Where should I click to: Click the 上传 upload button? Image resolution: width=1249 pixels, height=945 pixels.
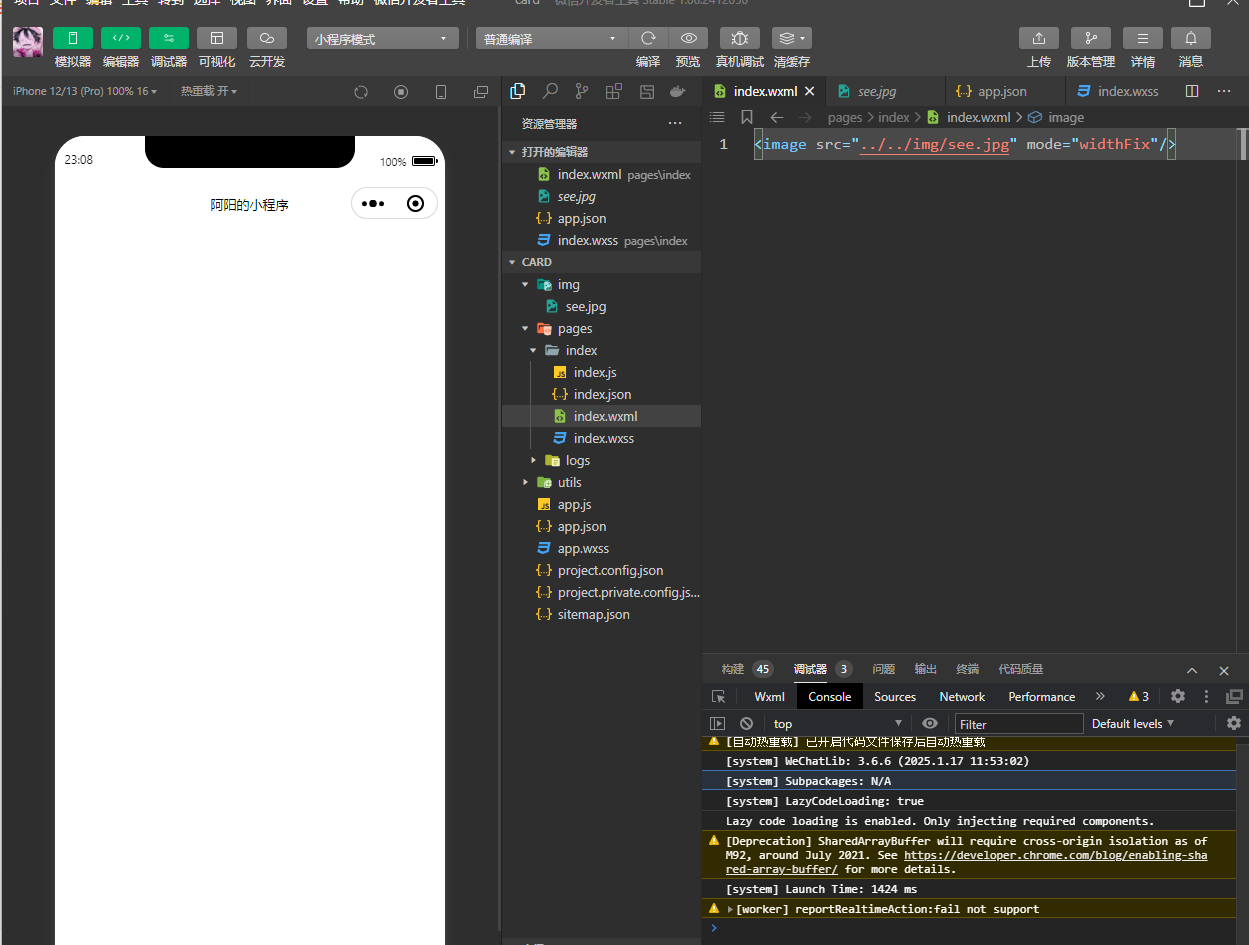tap(1039, 38)
